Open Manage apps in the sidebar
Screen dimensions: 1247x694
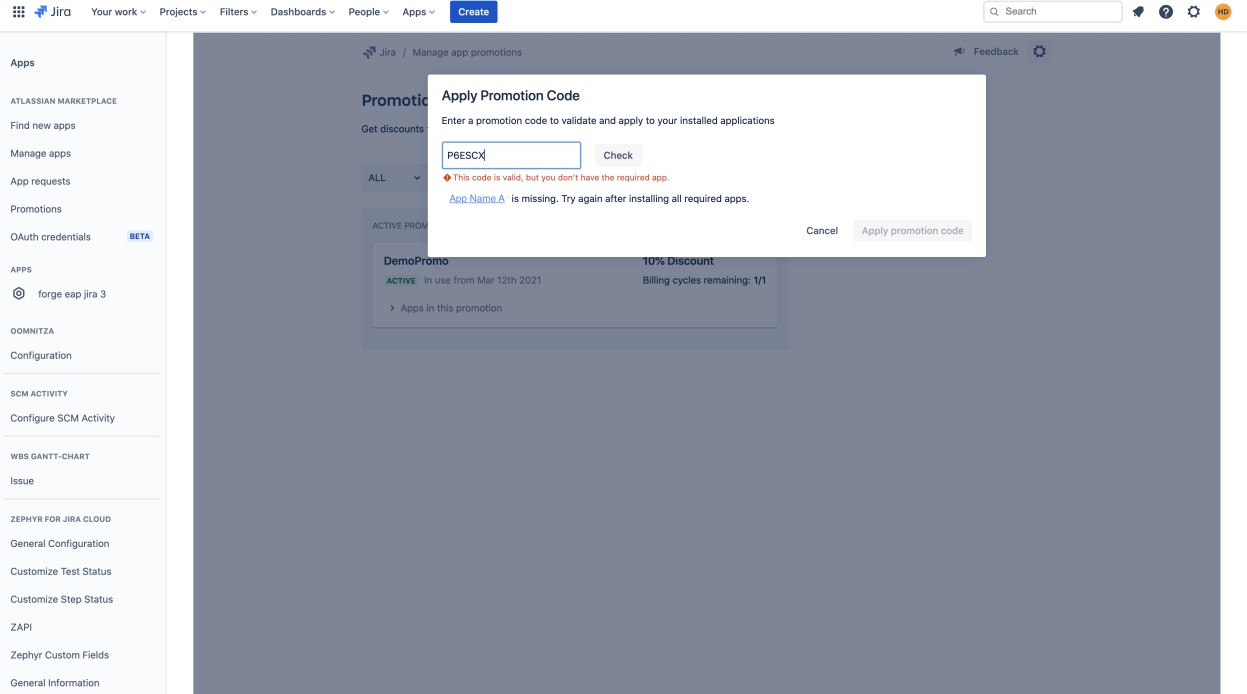point(41,153)
